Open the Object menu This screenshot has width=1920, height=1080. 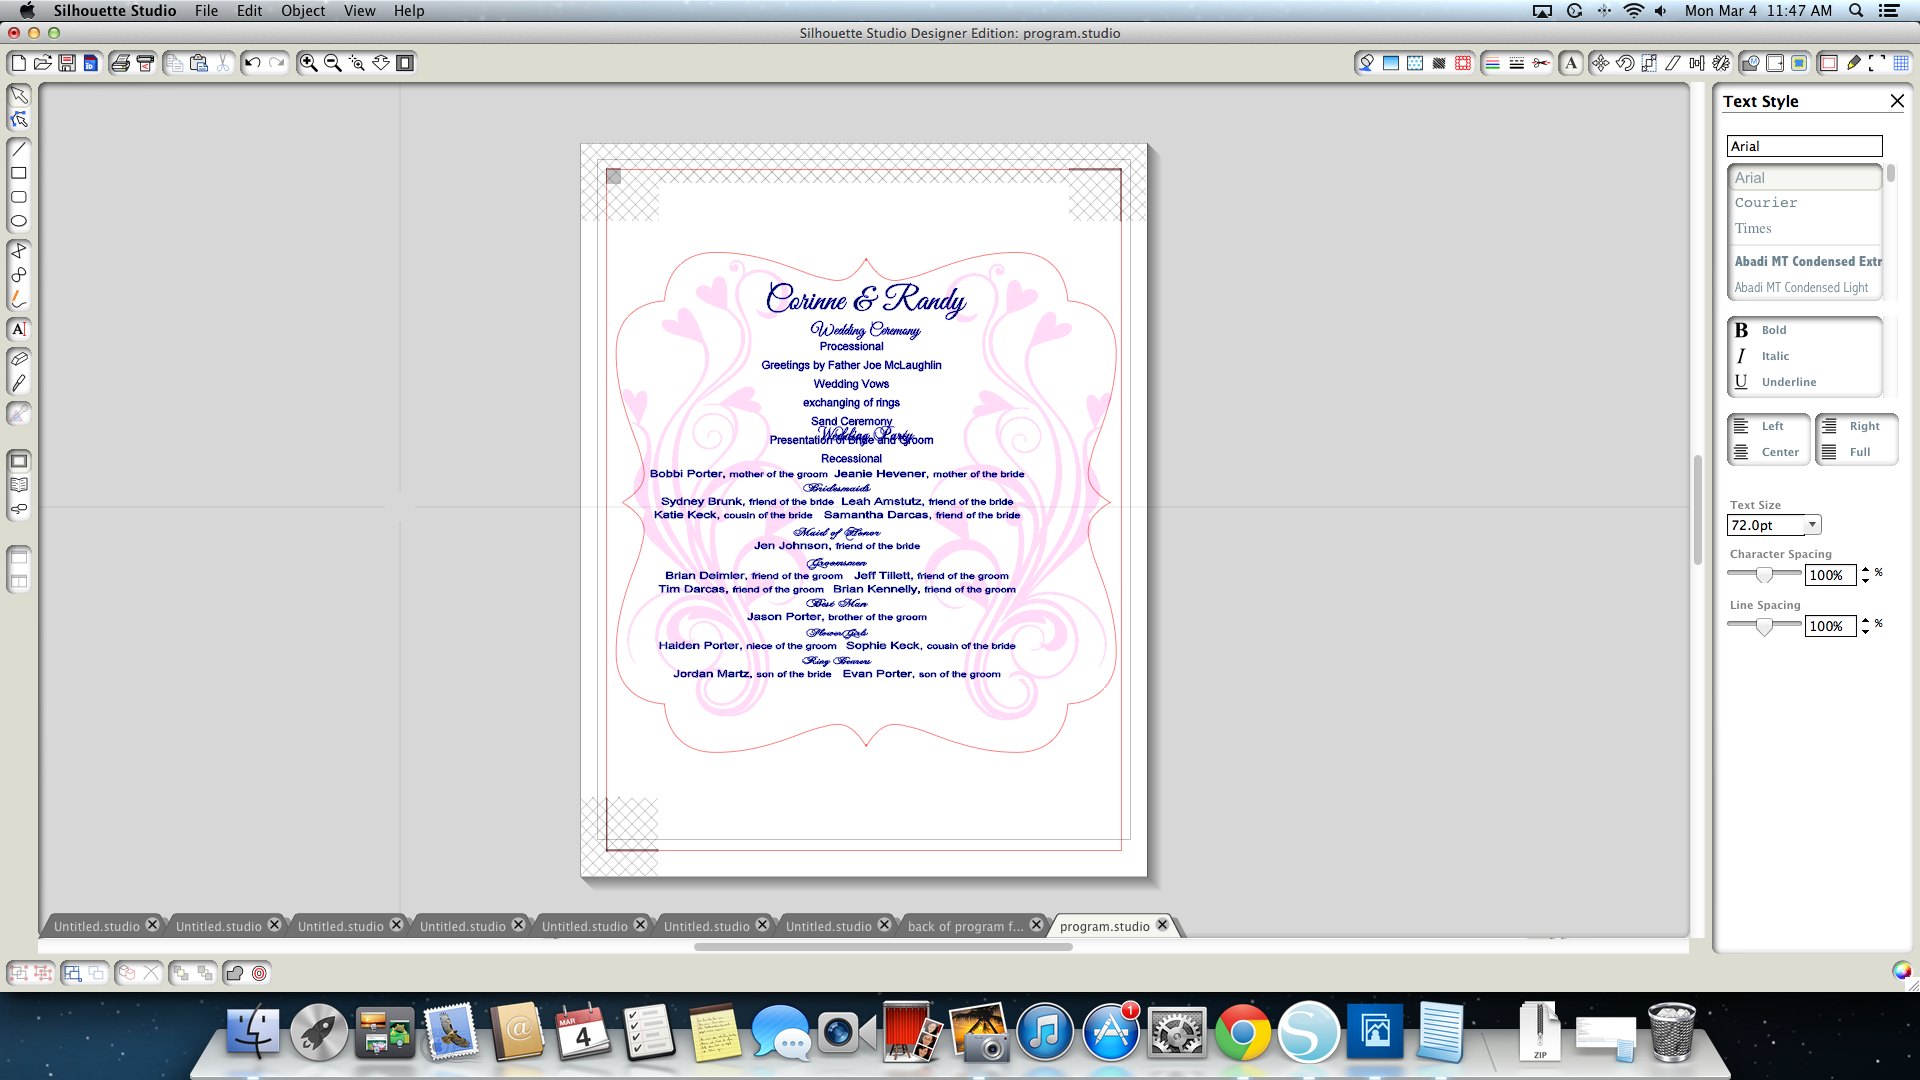[x=302, y=11]
